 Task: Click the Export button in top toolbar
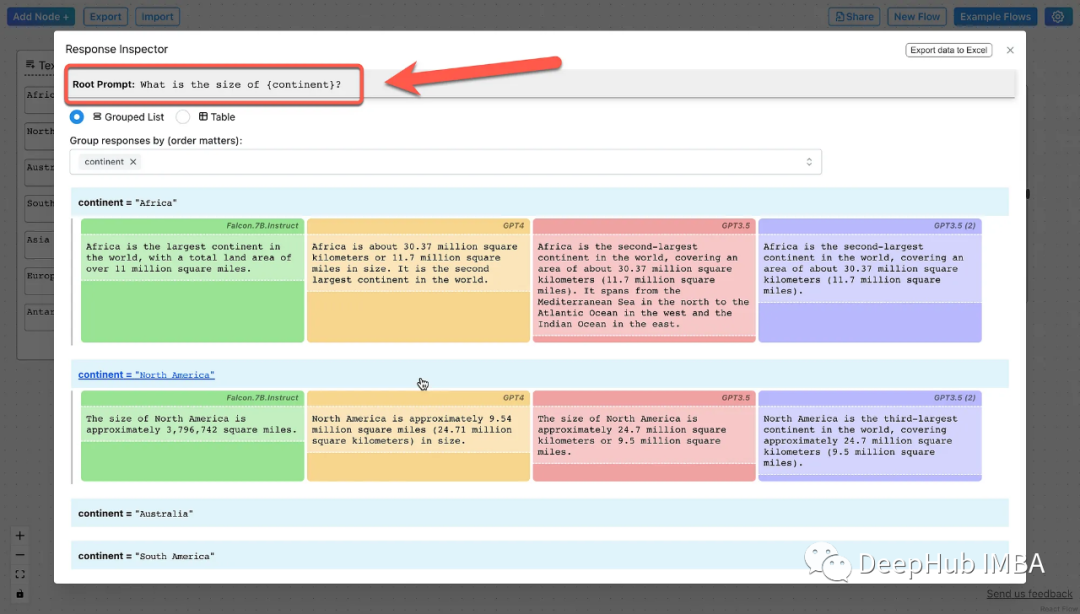click(x=105, y=17)
